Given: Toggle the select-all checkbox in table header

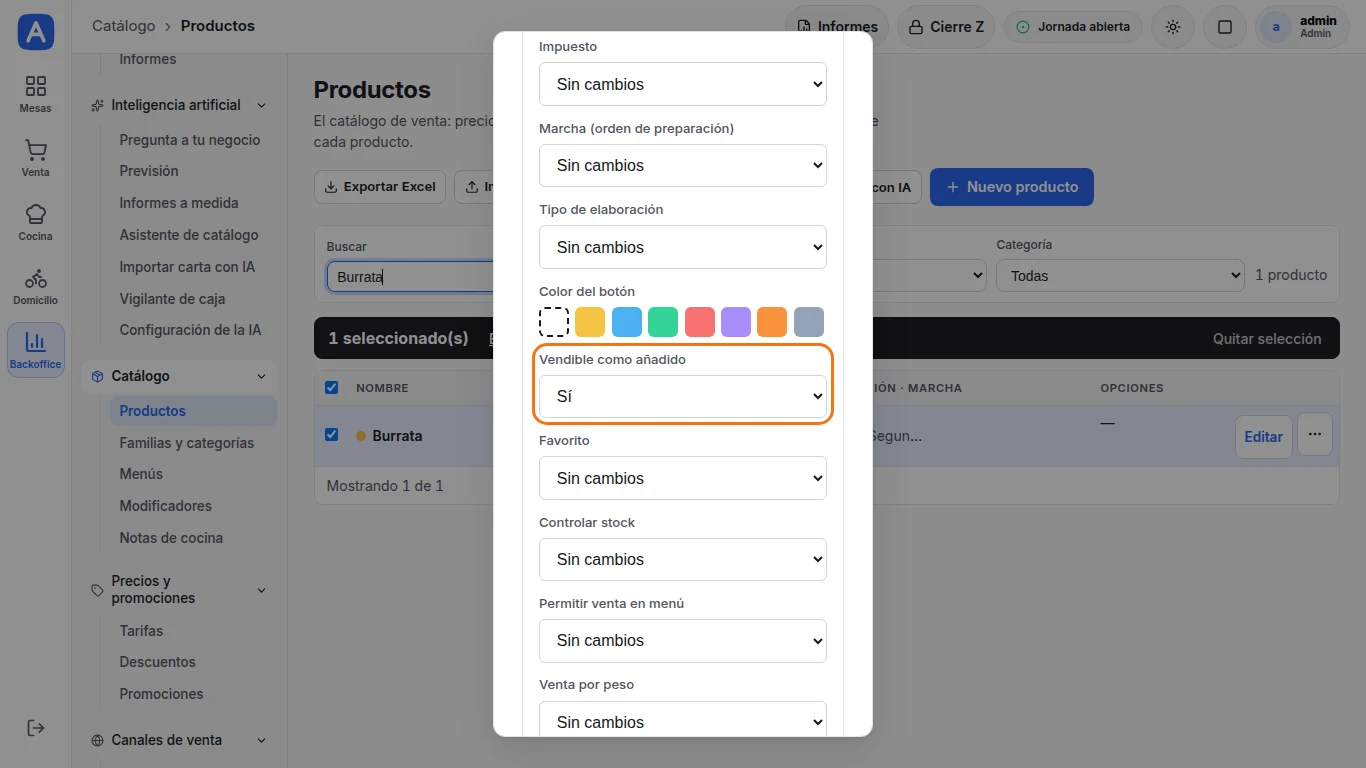Looking at the screenshot, I should 332,388.
